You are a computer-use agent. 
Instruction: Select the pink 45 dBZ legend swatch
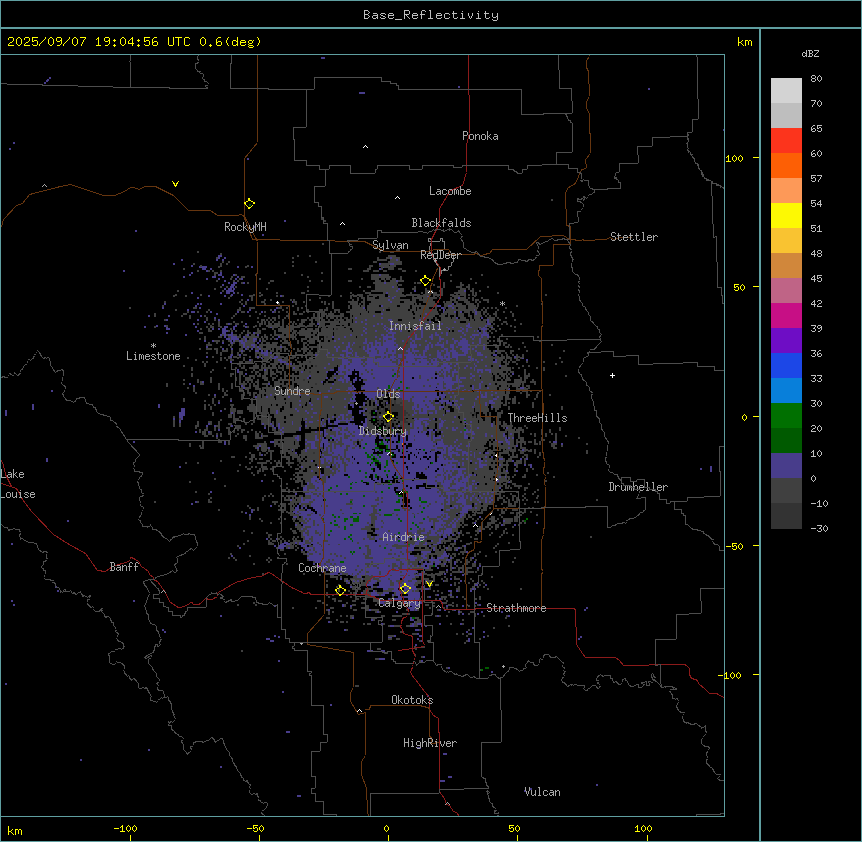(x=786, y=291)
